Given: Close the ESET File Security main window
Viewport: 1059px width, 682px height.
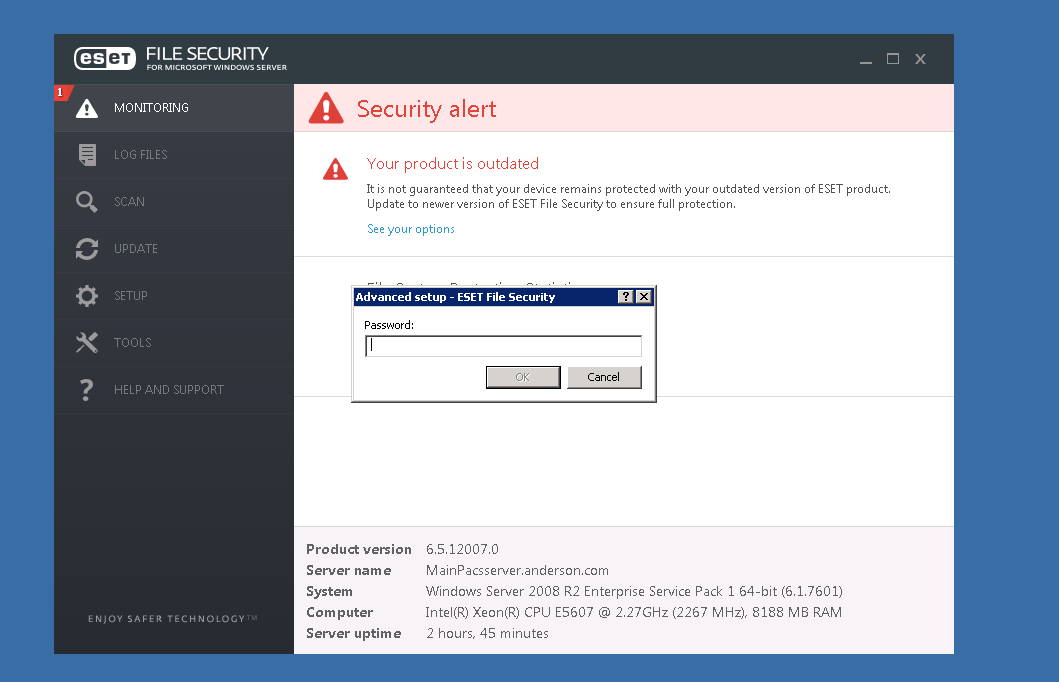Looking at the screenshot, I should (x=920, y=59).
